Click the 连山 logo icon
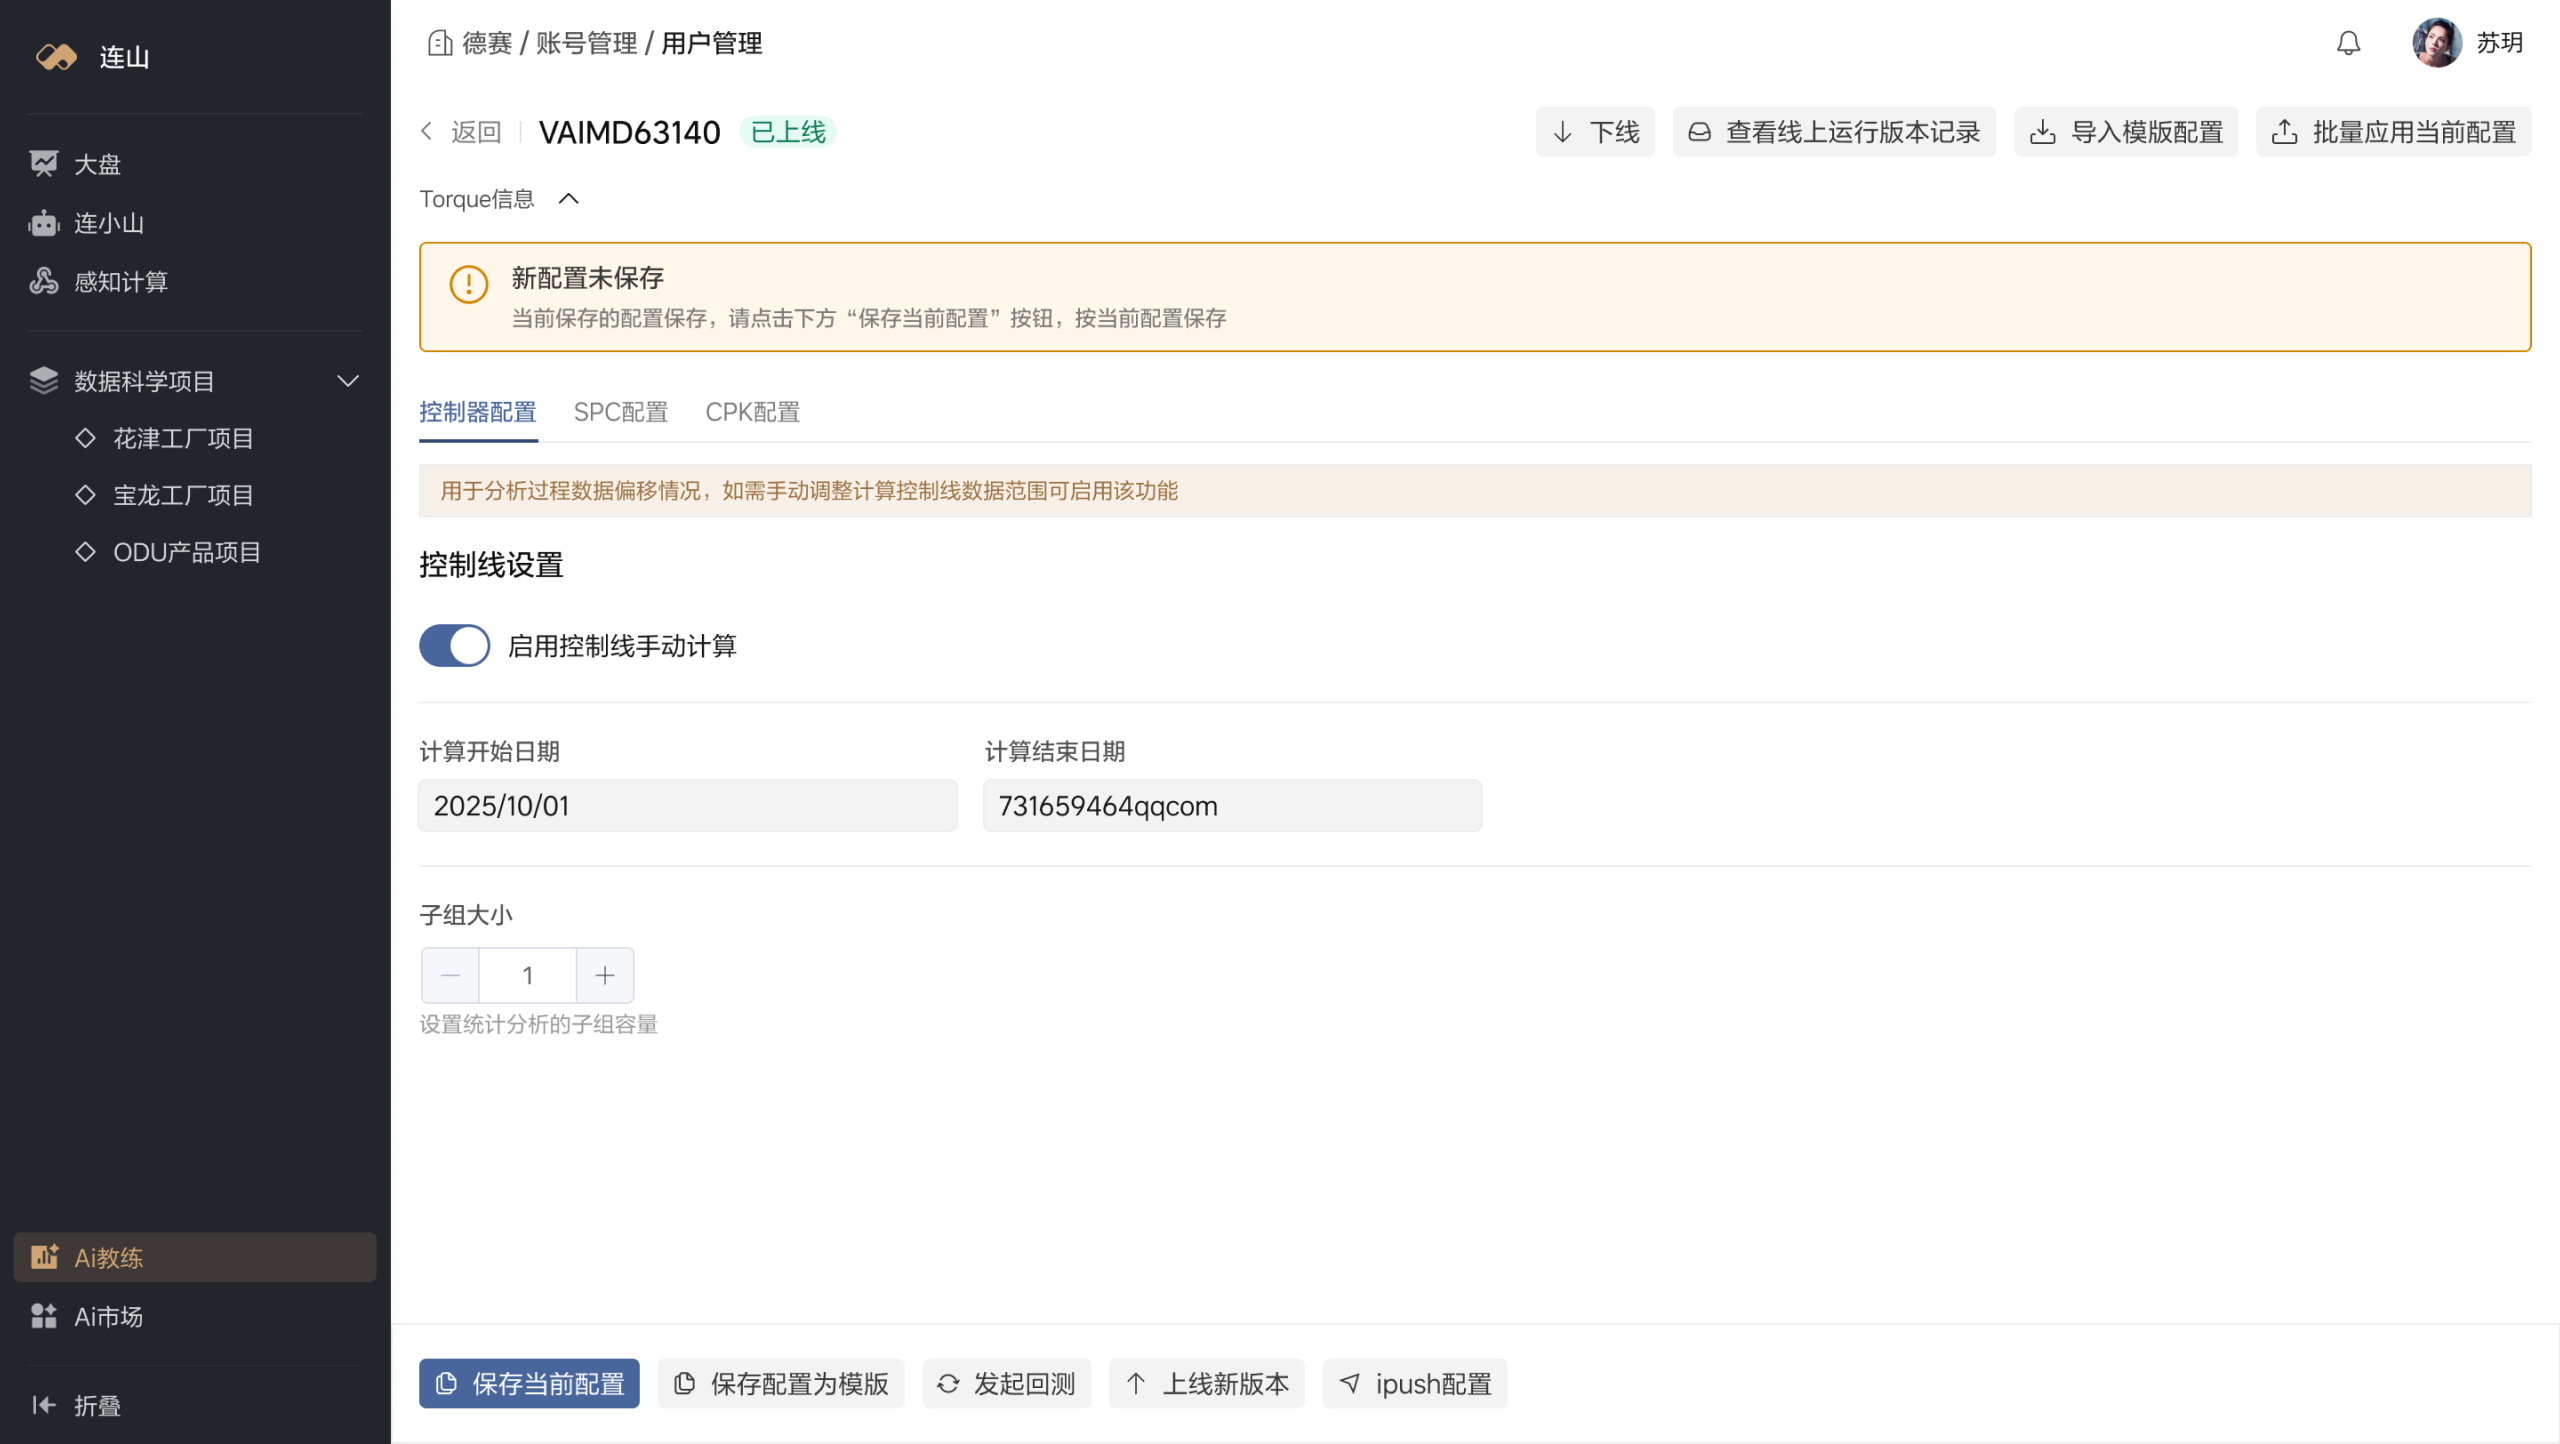 pyautogui.click(x=56, y=57)
